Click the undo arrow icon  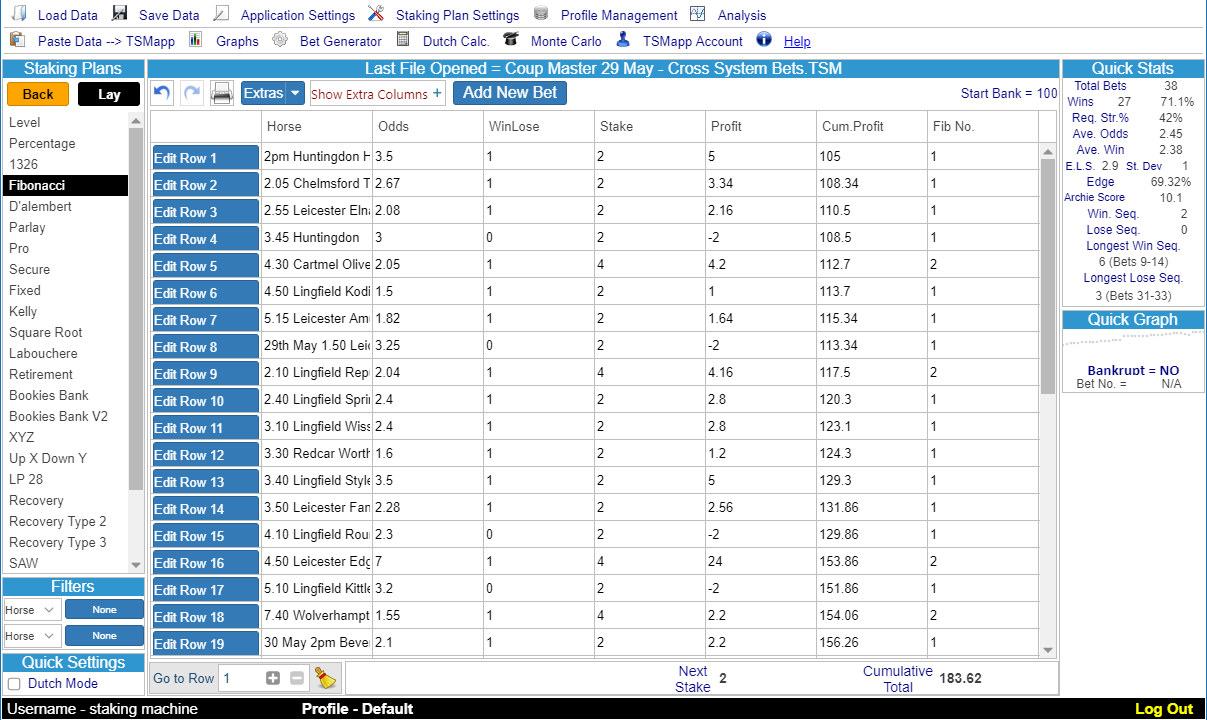point(162,93)
